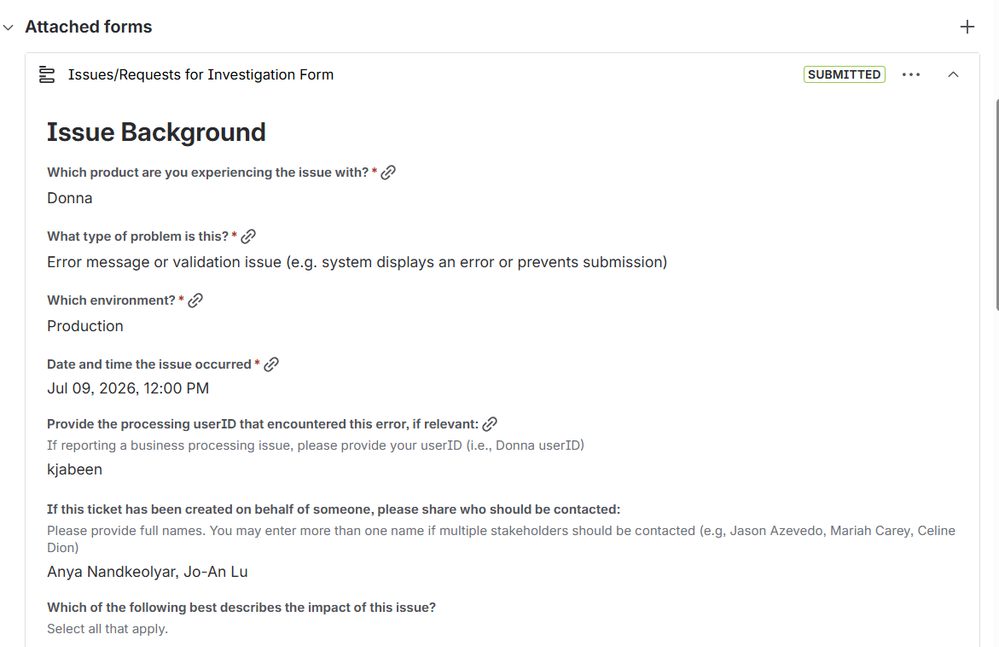Click the Anya Nandkeolyar, Jo-An Lu contact names

pyautogui.click(x=147, y=572)
